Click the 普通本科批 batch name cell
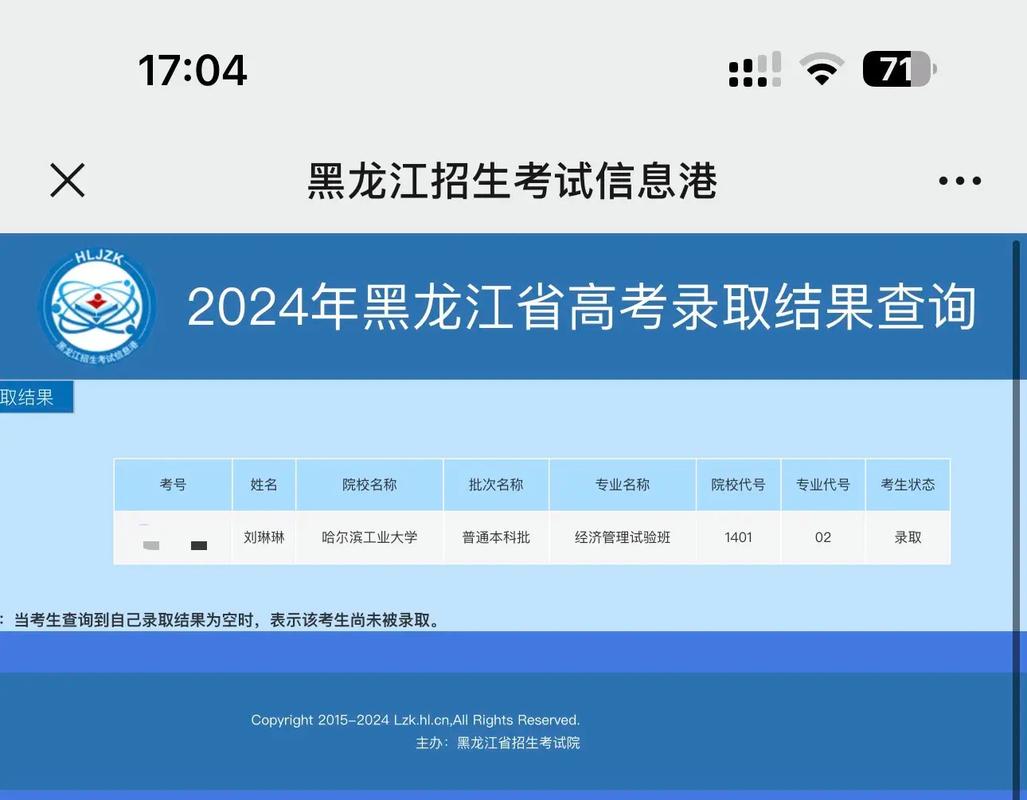The height and width of the screenshot is (800, 1027). (495, 537)
